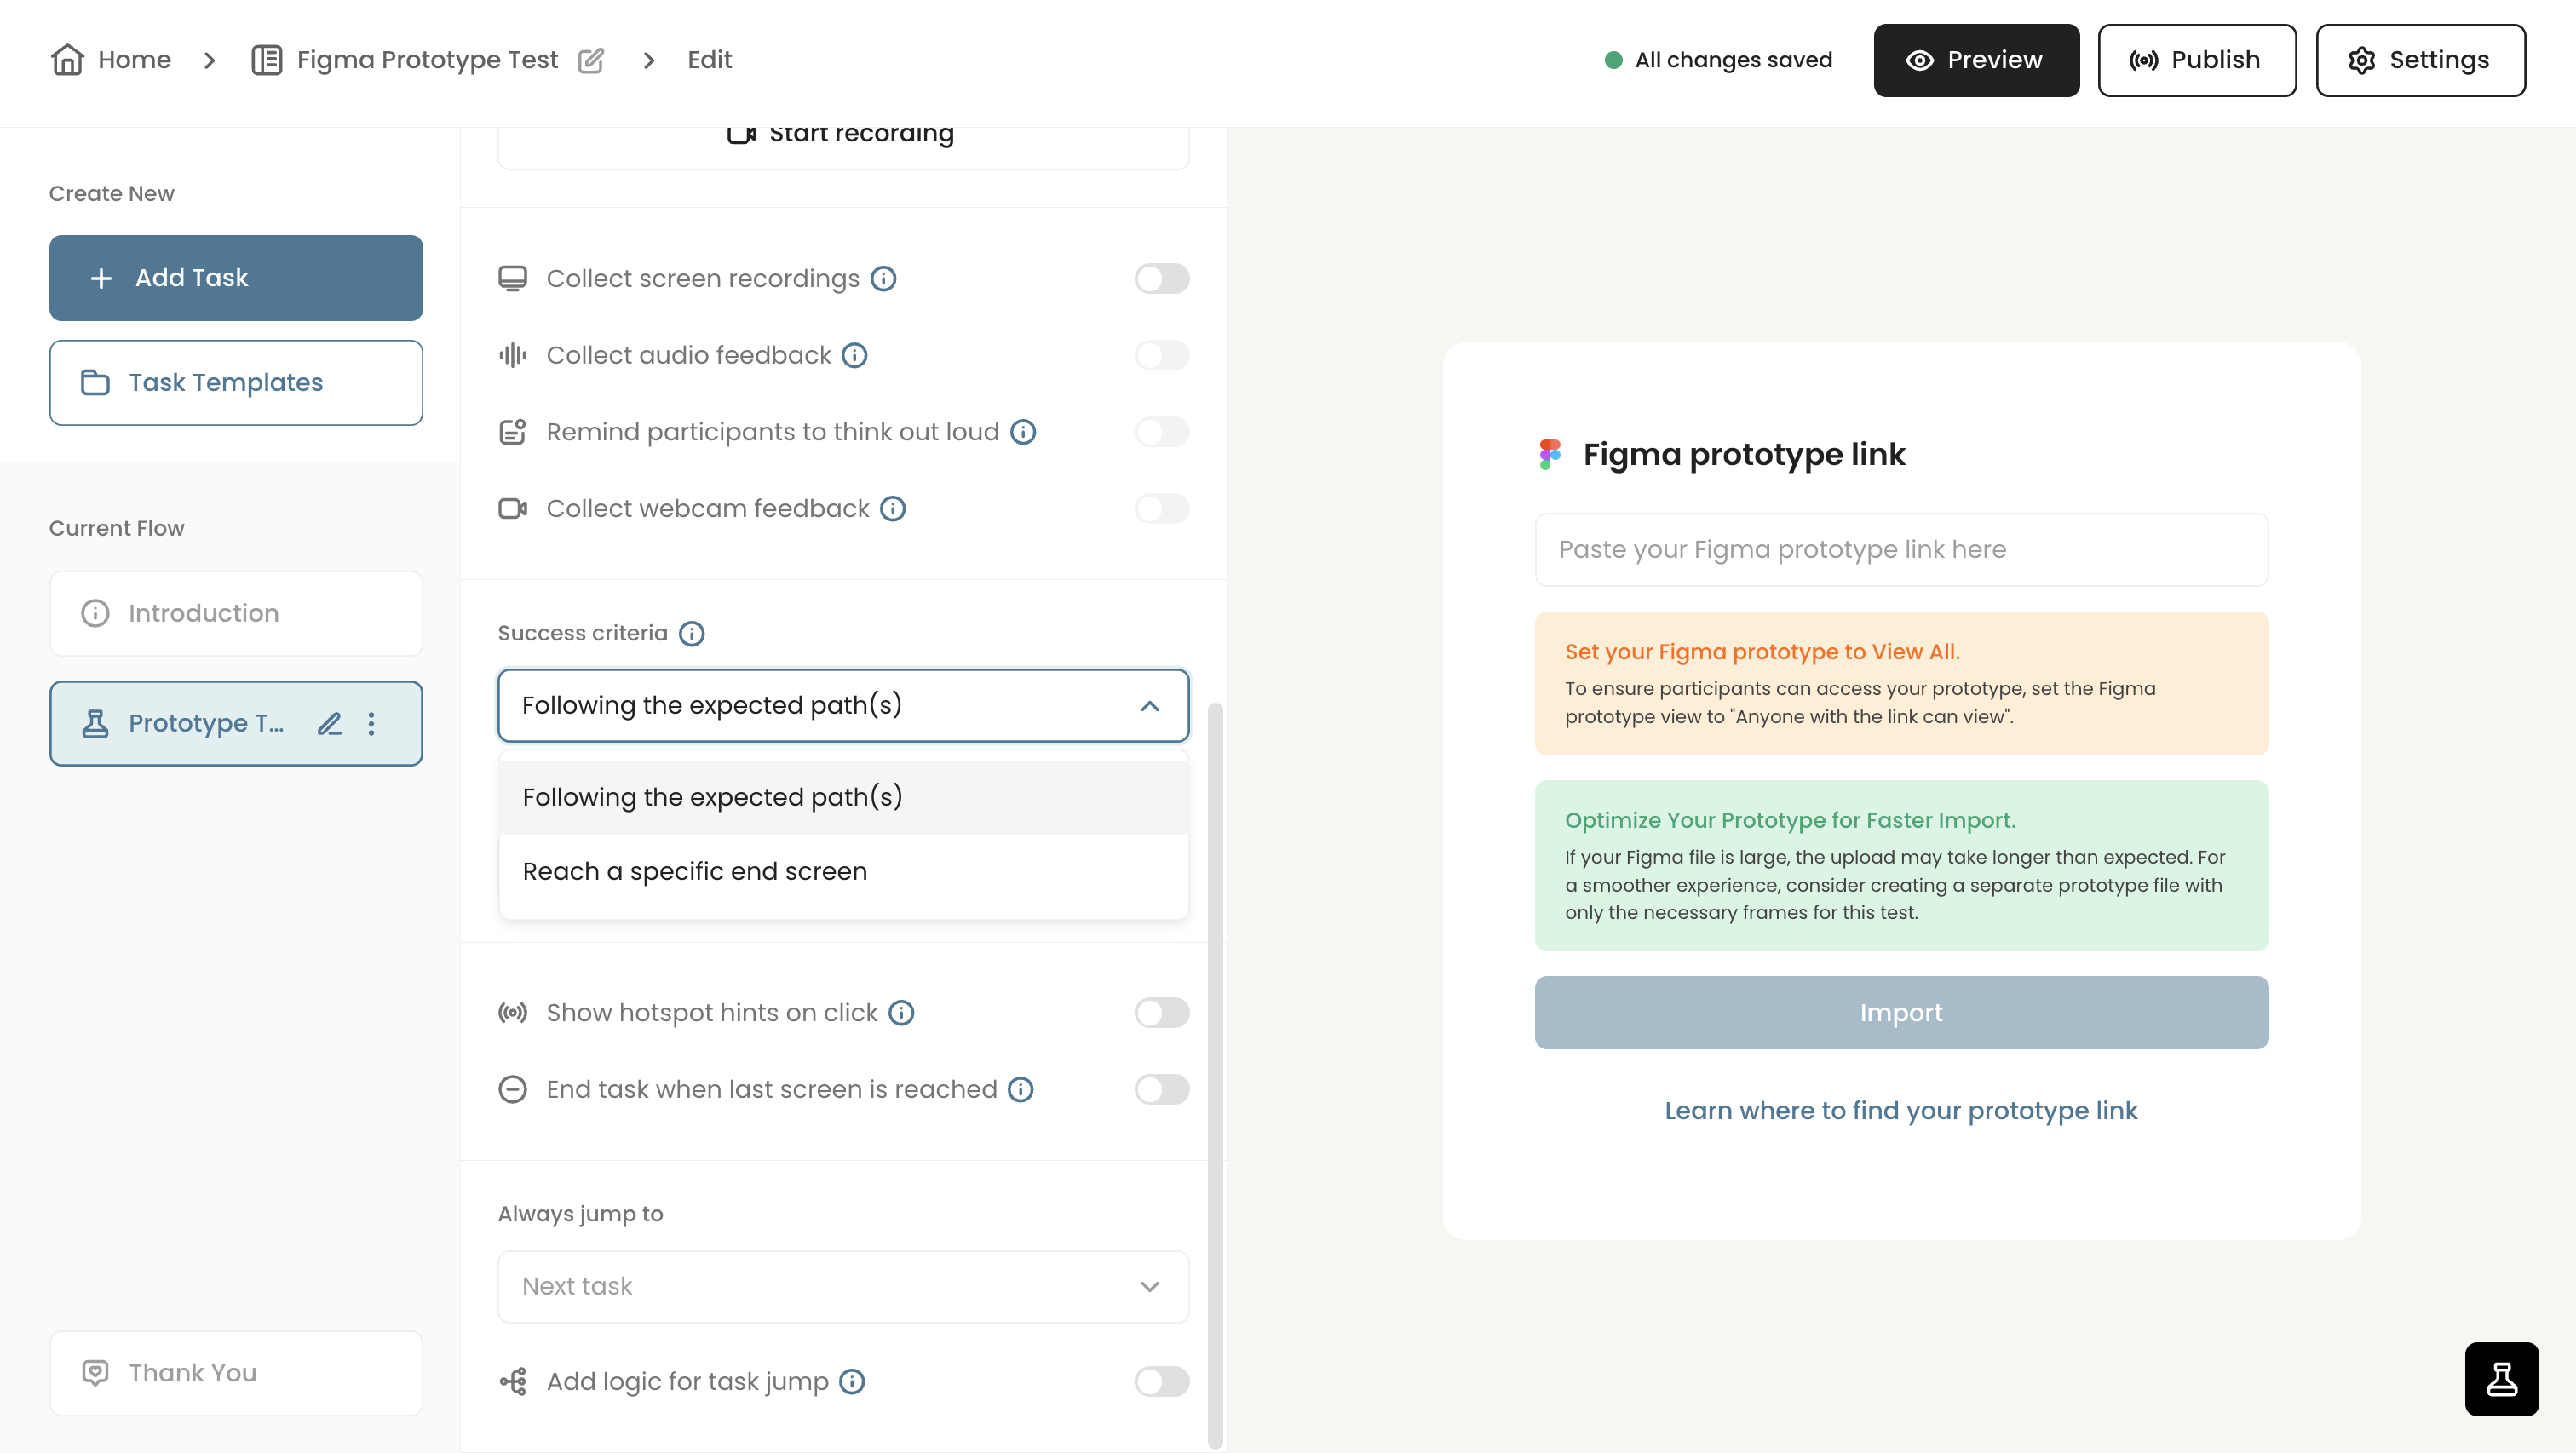2576x1453 pixels.
Task: Collapse the Success criteria dropdown
Action: [x=1150, y=705]
